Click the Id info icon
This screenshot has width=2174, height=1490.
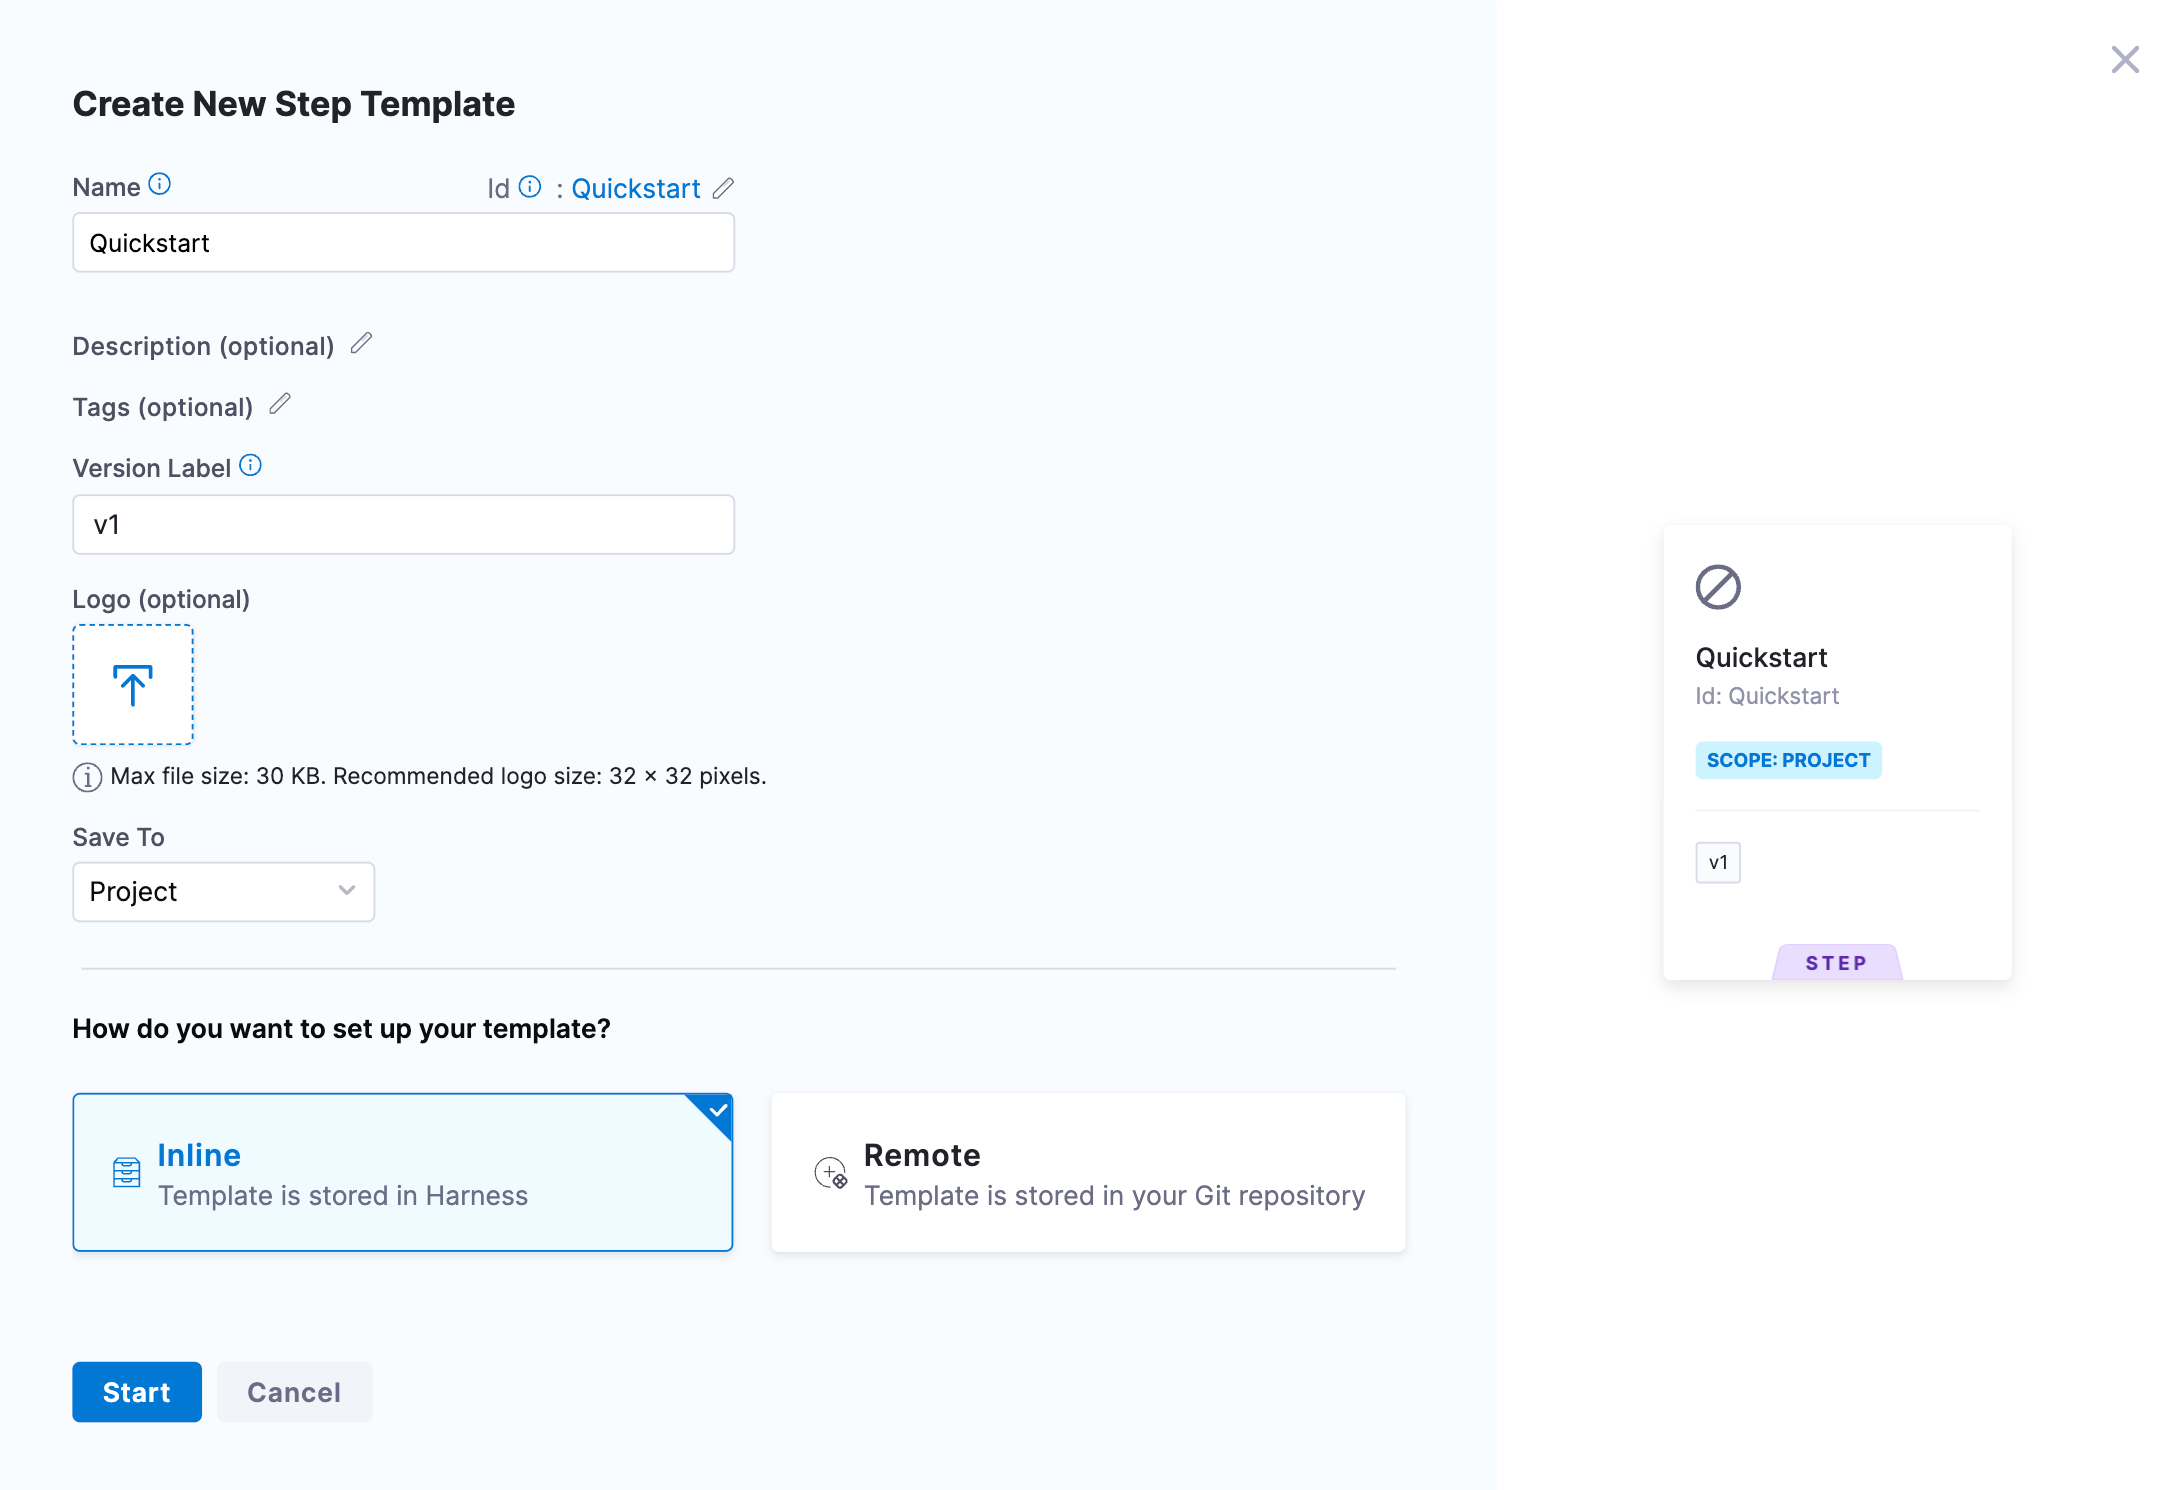tap(530, 187)
